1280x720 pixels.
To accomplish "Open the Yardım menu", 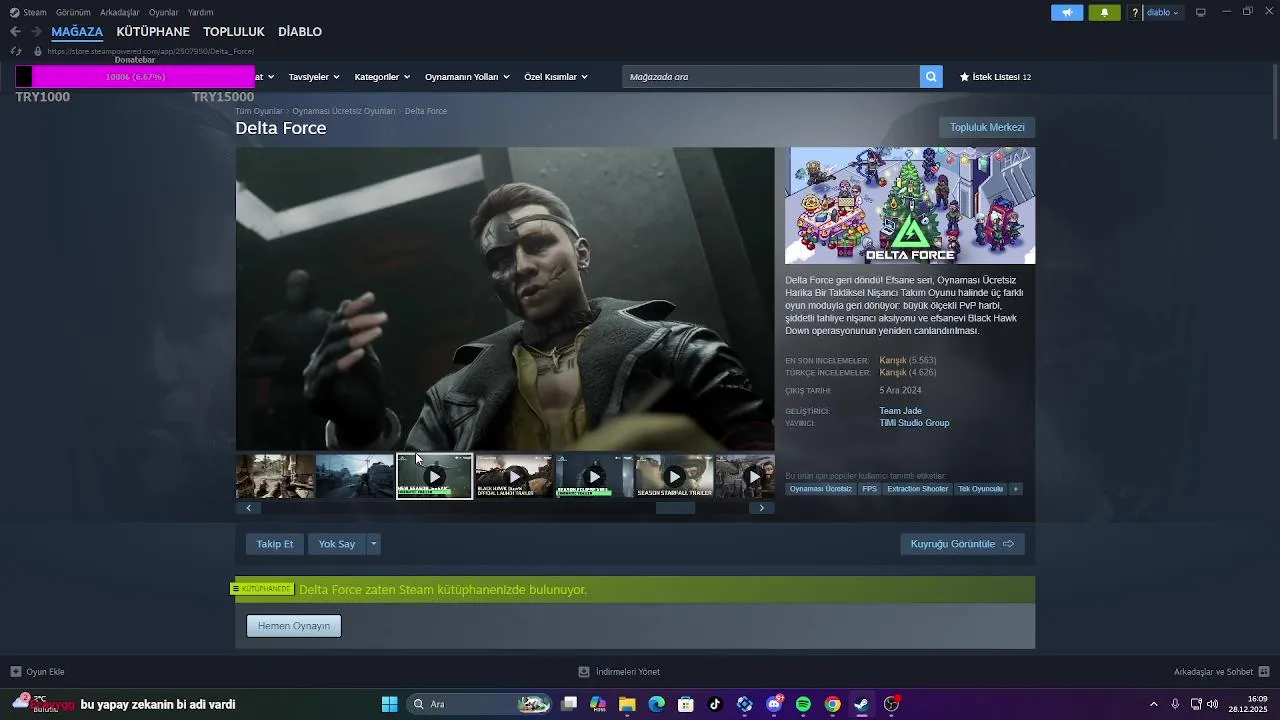I will click(x=200, y=12).
